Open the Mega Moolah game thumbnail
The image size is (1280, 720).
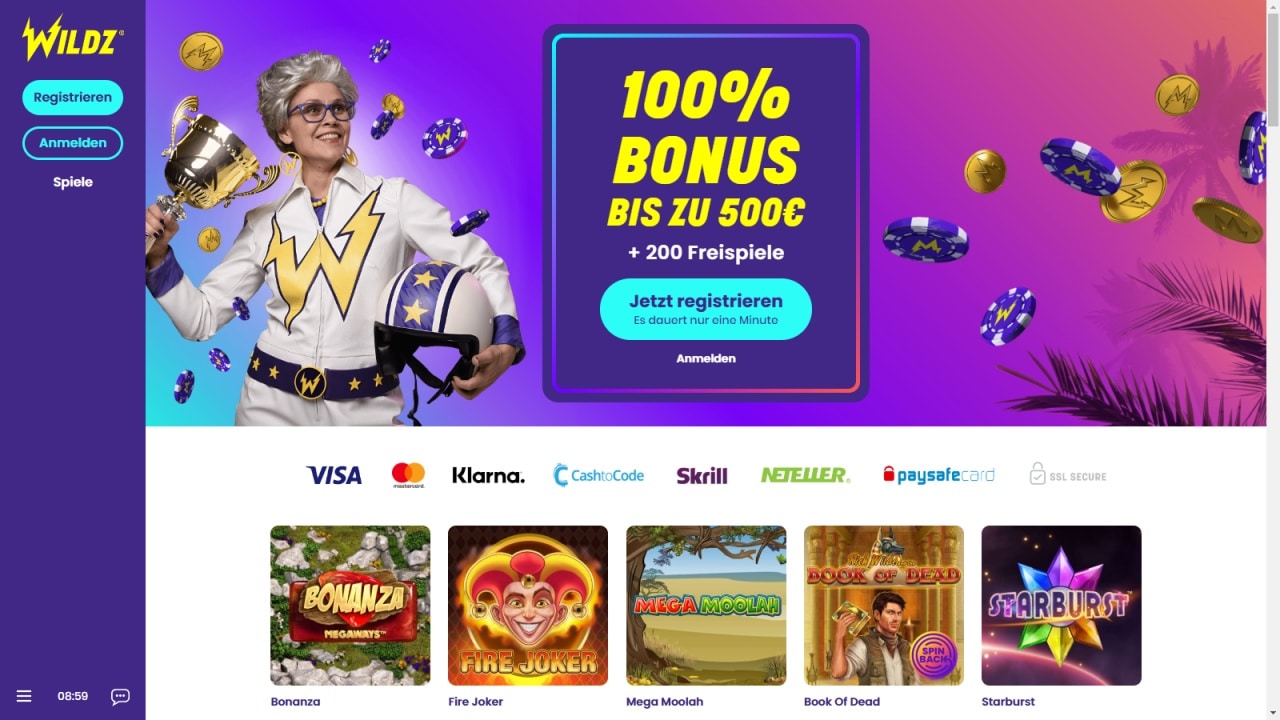[x=706, y=605]
